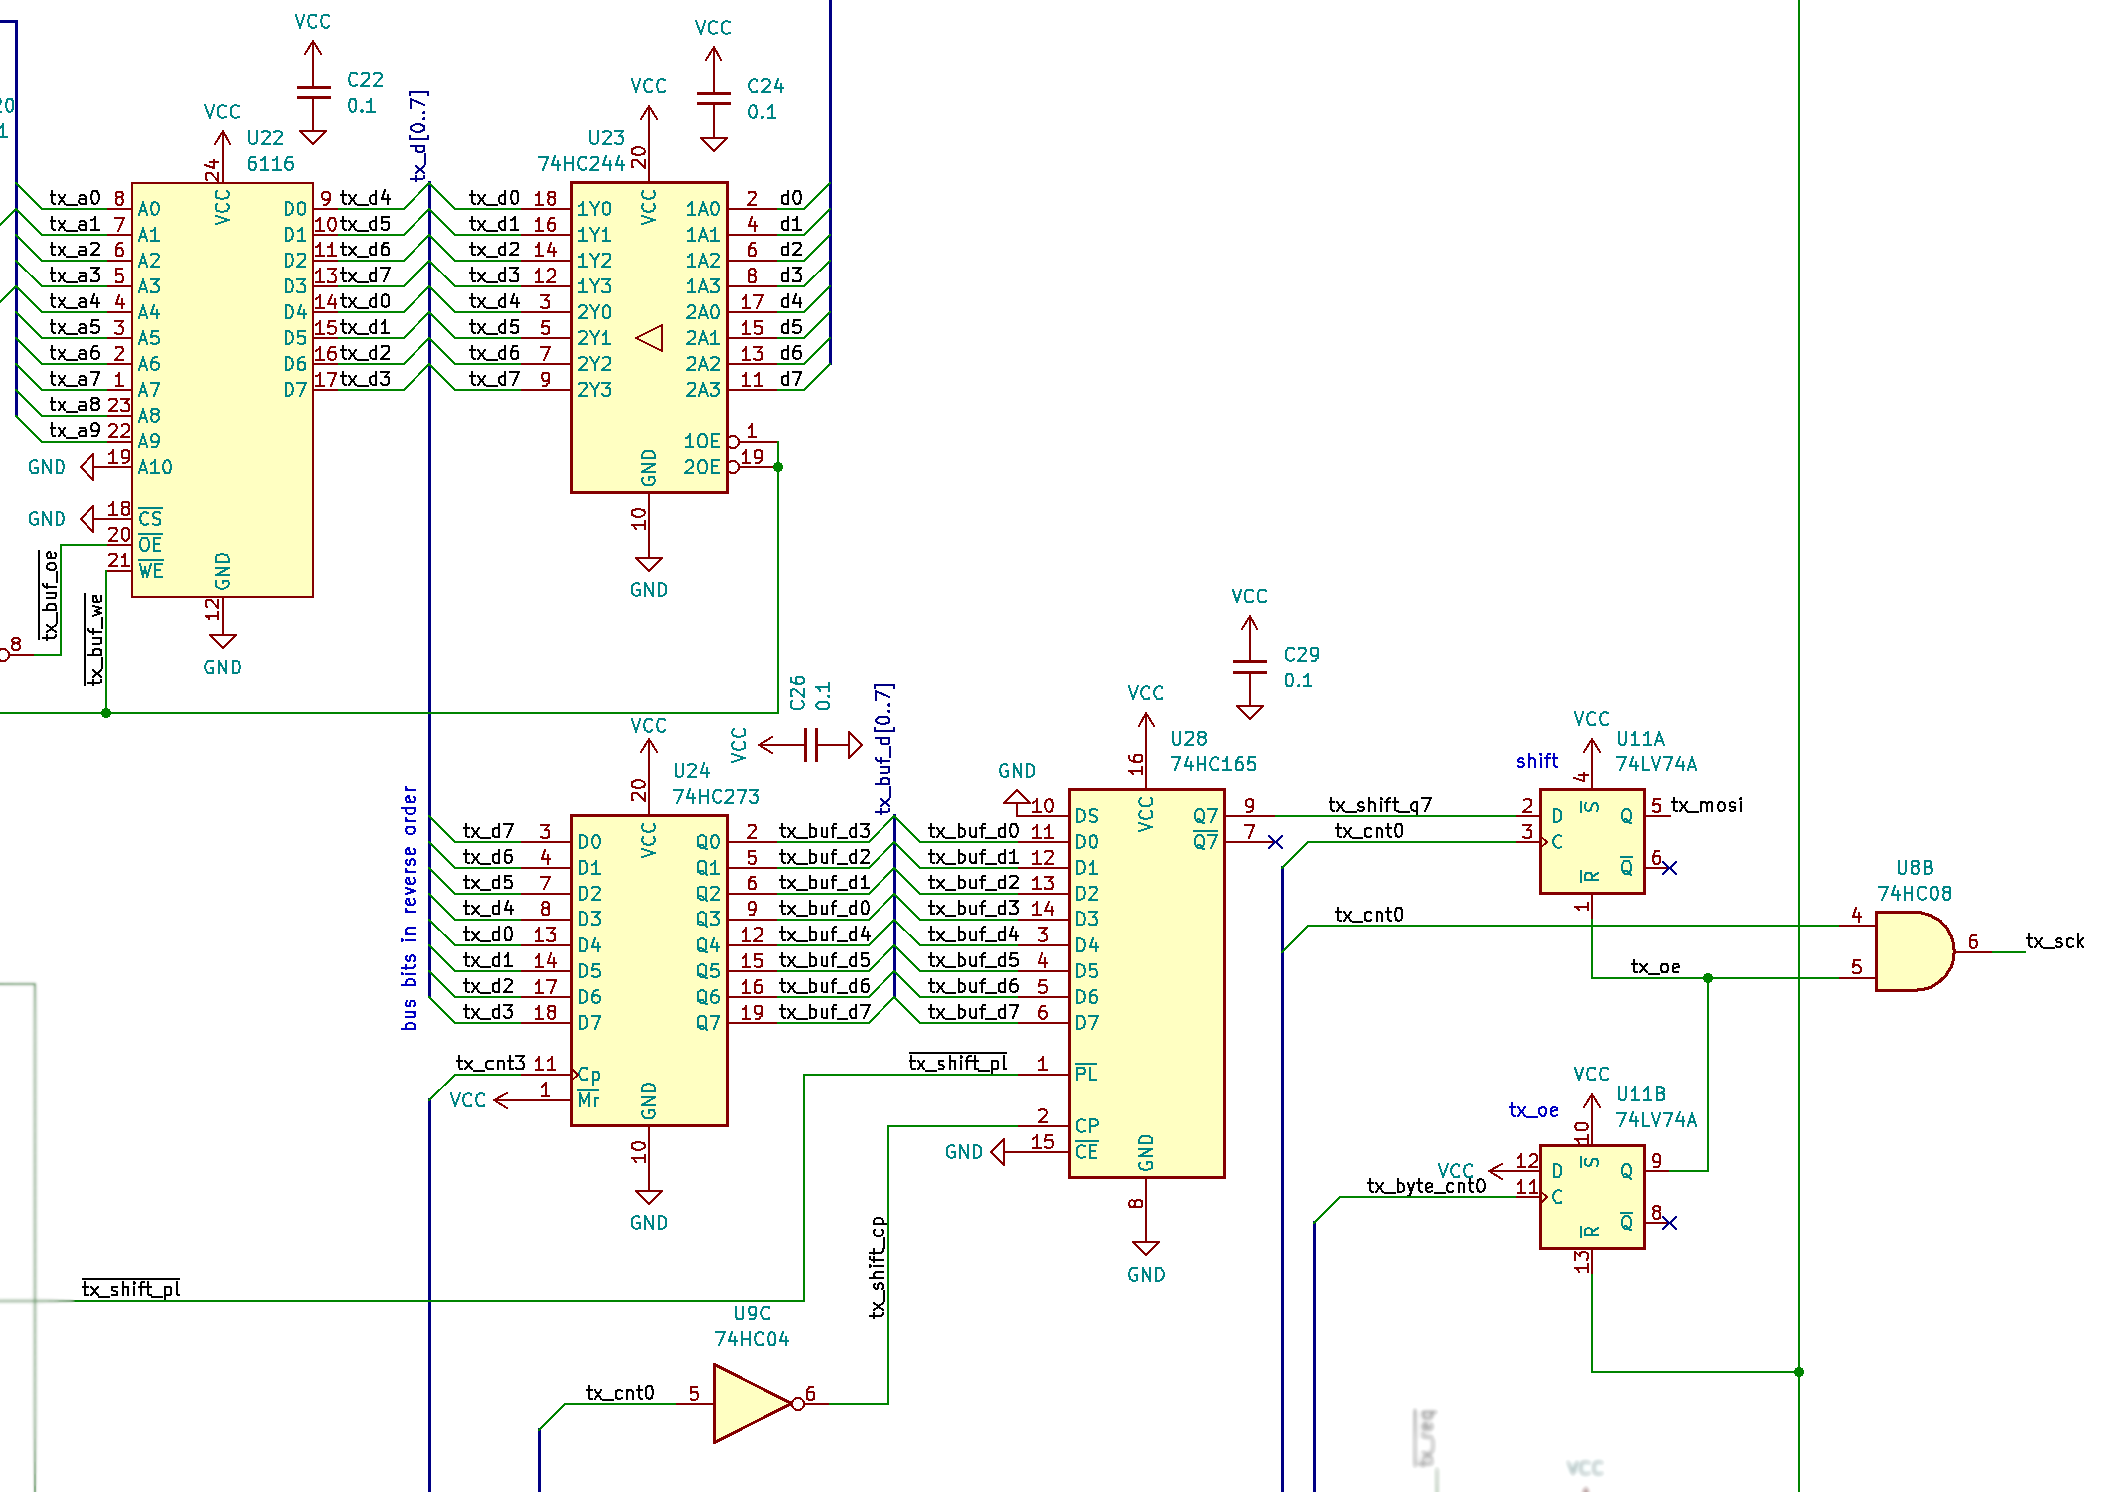This screenshot has width=2114, height=1492.
Task: Click the C22 capacitor symbol
Action: coord(313,93)
